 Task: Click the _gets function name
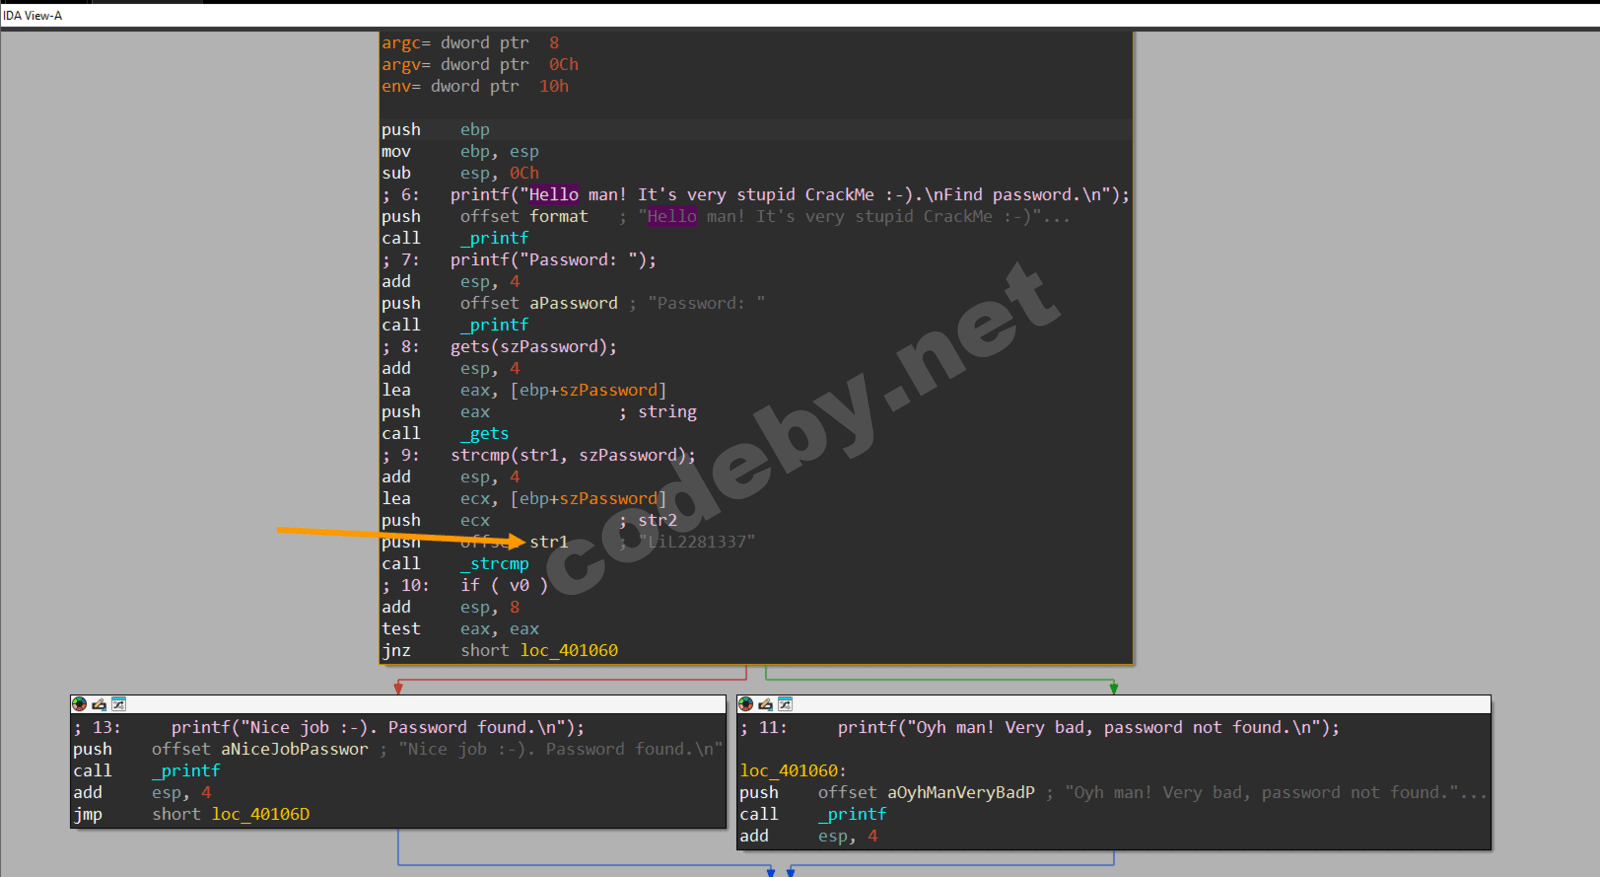pyautogui.click(x=484, y=434)
